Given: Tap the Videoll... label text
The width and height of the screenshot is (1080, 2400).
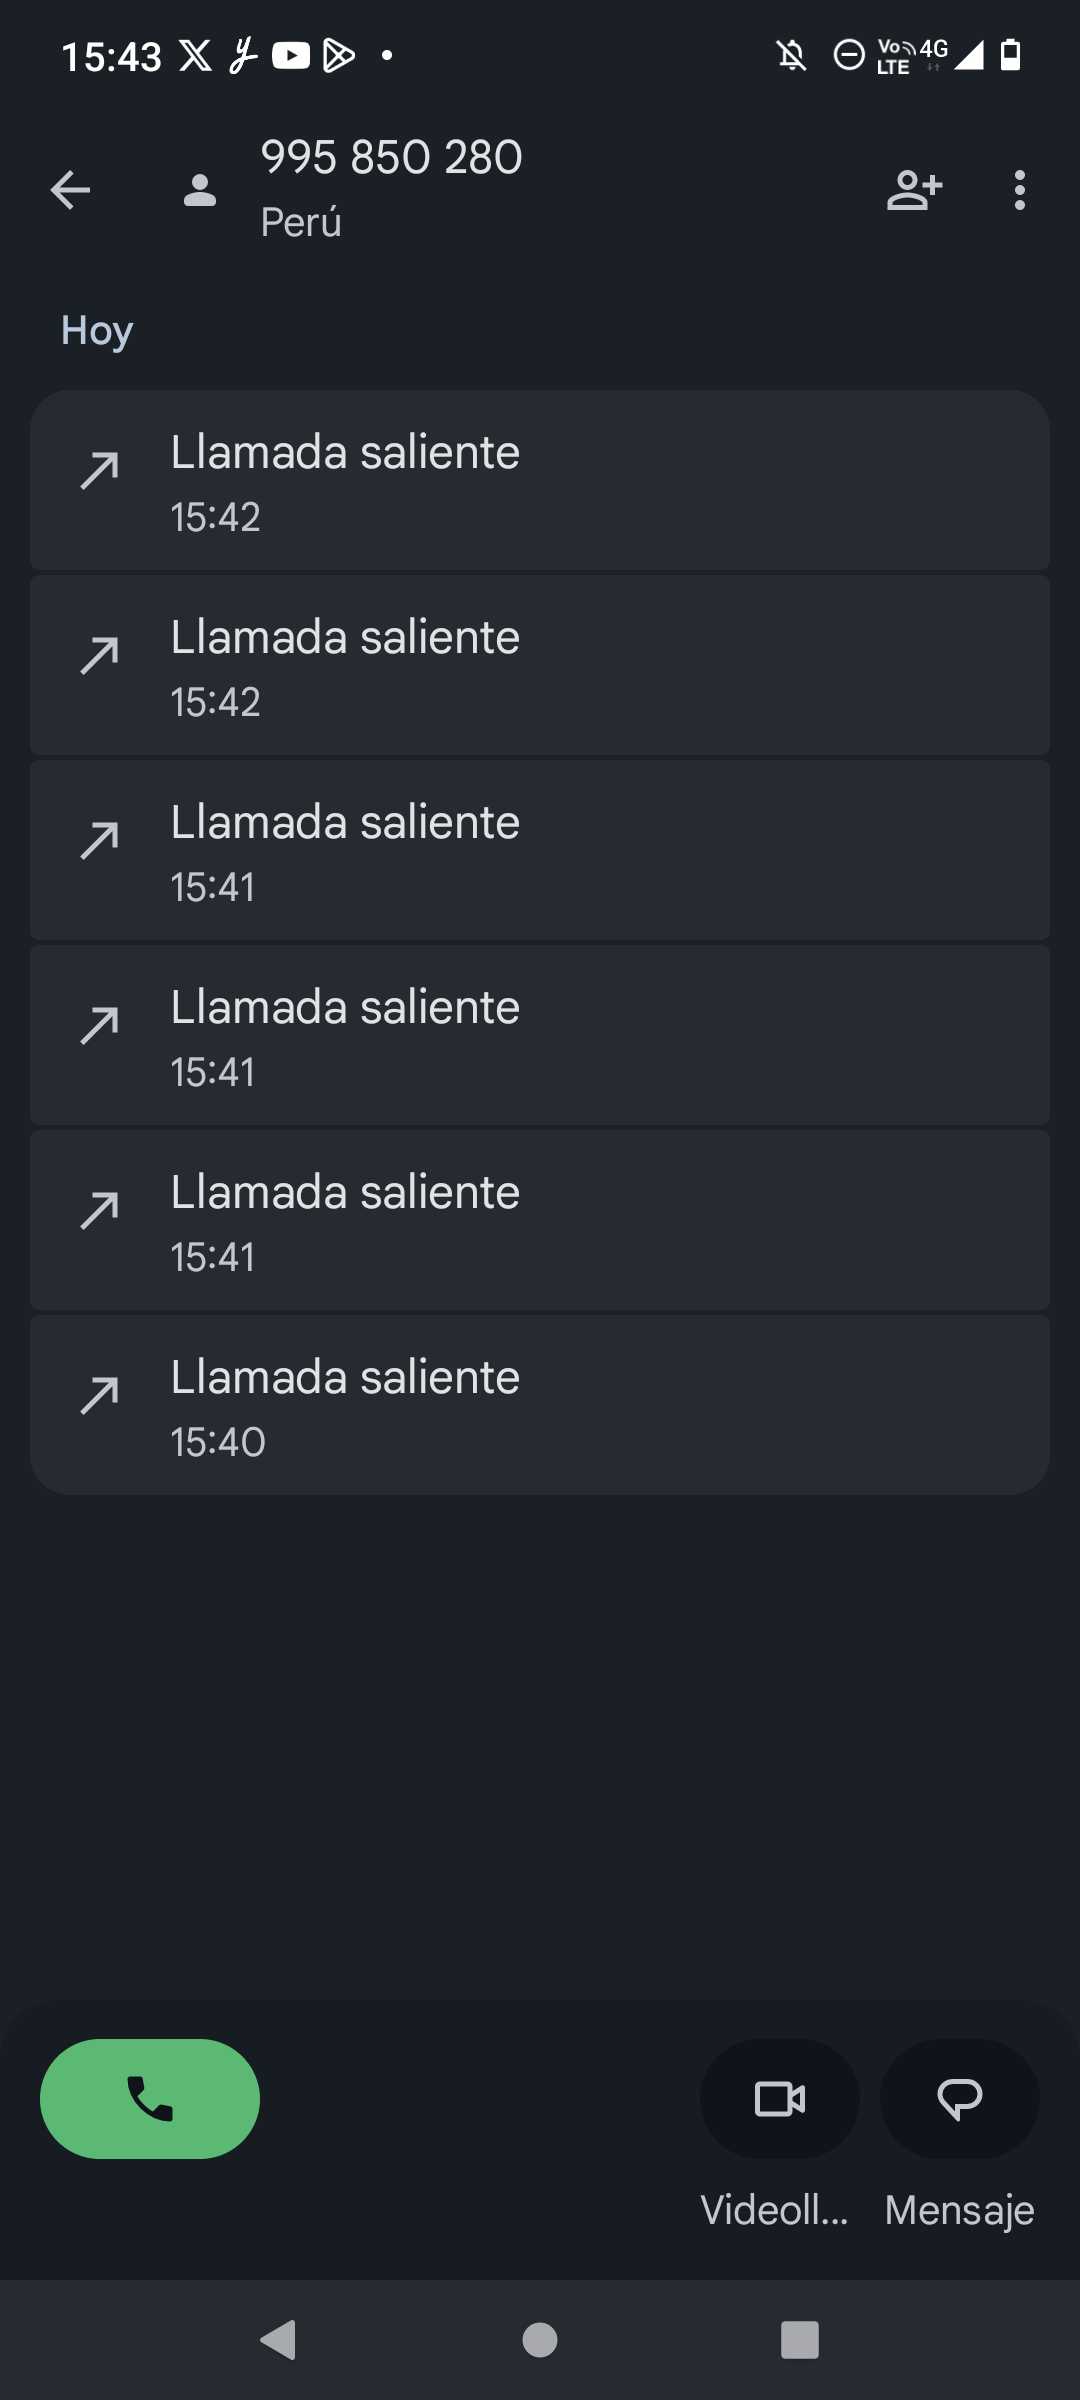Looking at the screenshot, I should pyautogui.click(x=774, y=2210).
